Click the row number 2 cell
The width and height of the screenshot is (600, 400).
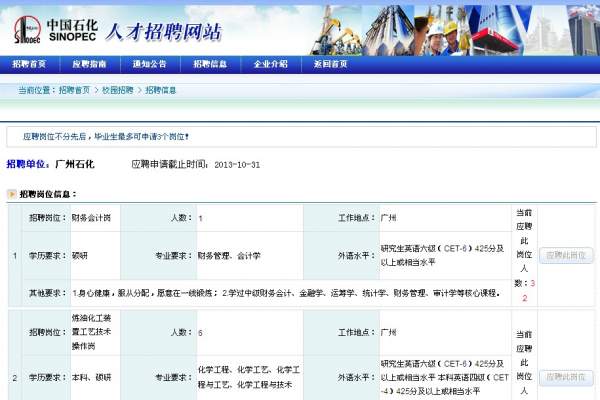15,378
